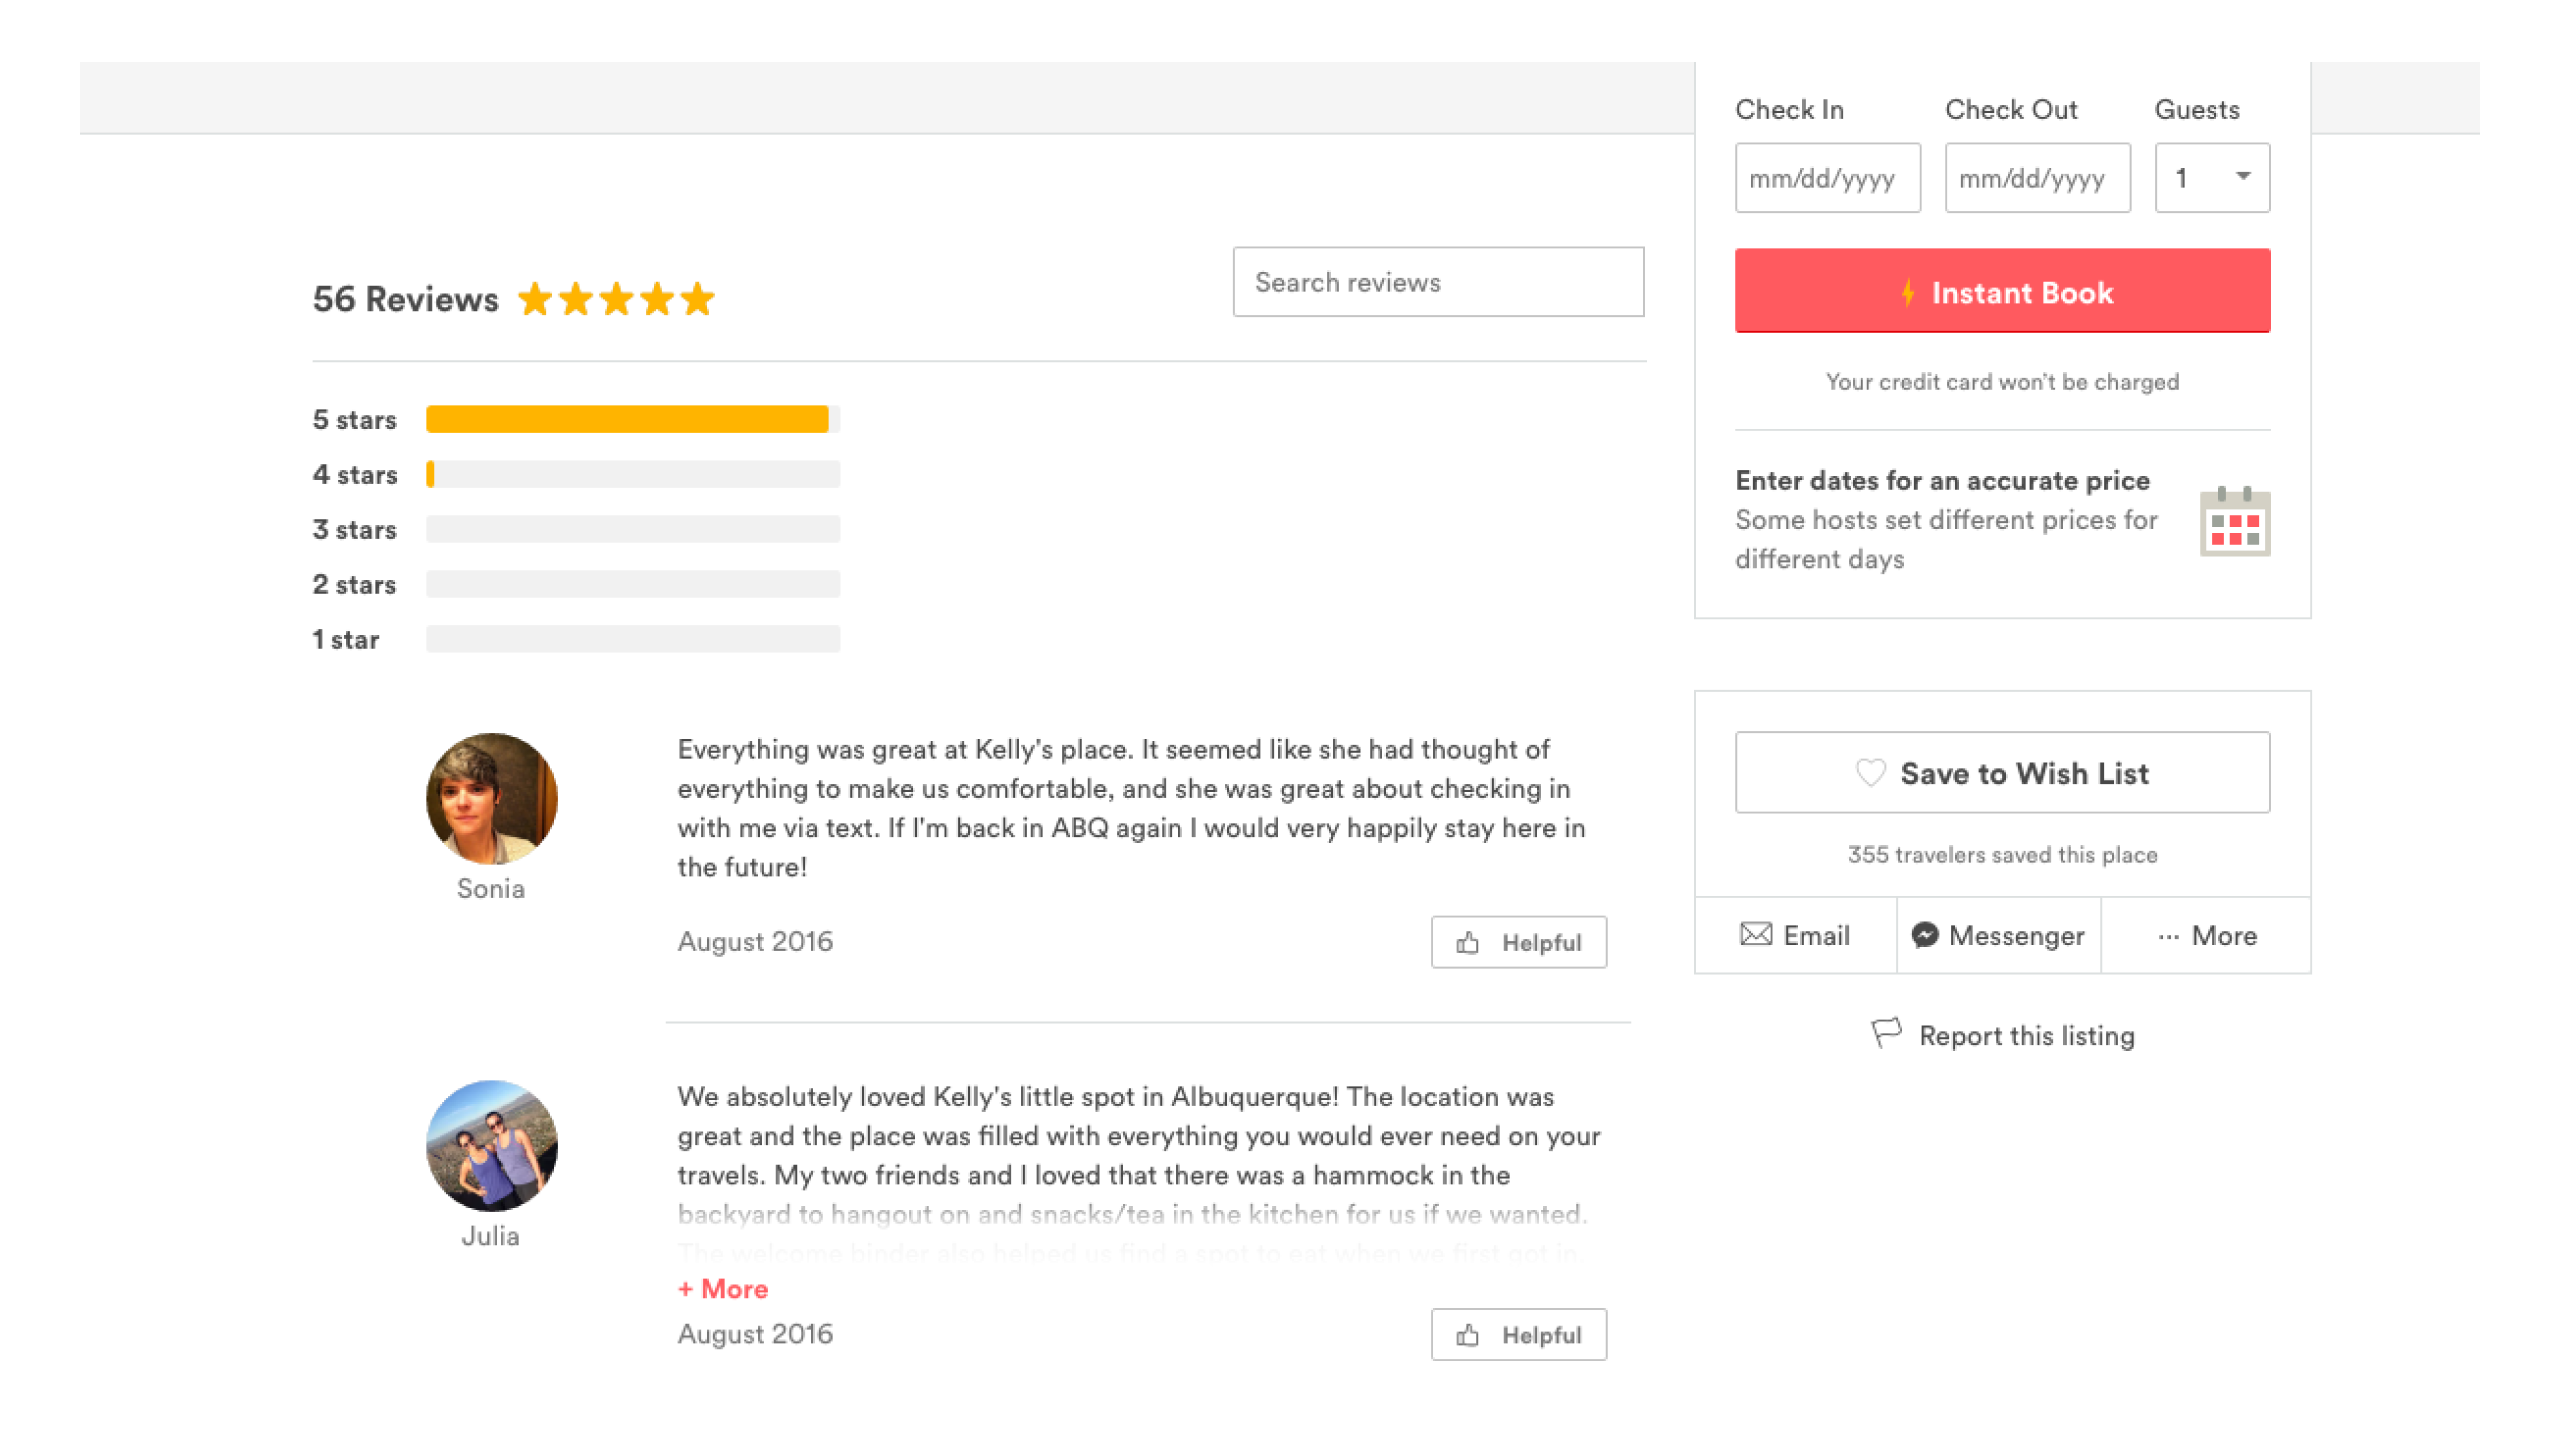This screenshot has width=2560, height=1440.
Task: Open Julia's profile photo
Action: (x=491, y=1145)
